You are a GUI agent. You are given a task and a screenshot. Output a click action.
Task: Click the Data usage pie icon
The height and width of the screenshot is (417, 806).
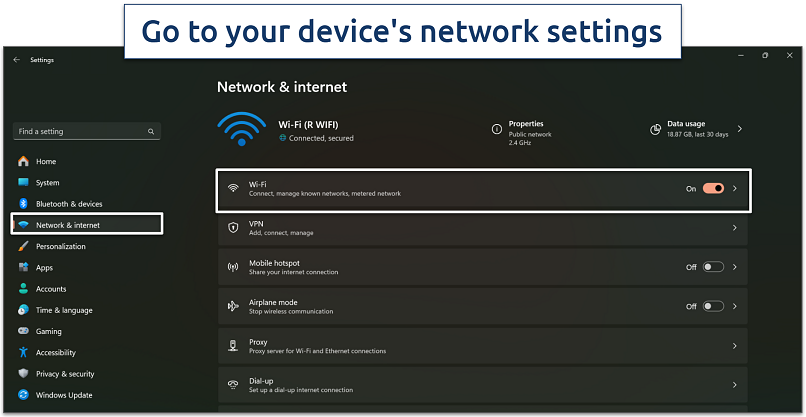(x=655, y=129)
